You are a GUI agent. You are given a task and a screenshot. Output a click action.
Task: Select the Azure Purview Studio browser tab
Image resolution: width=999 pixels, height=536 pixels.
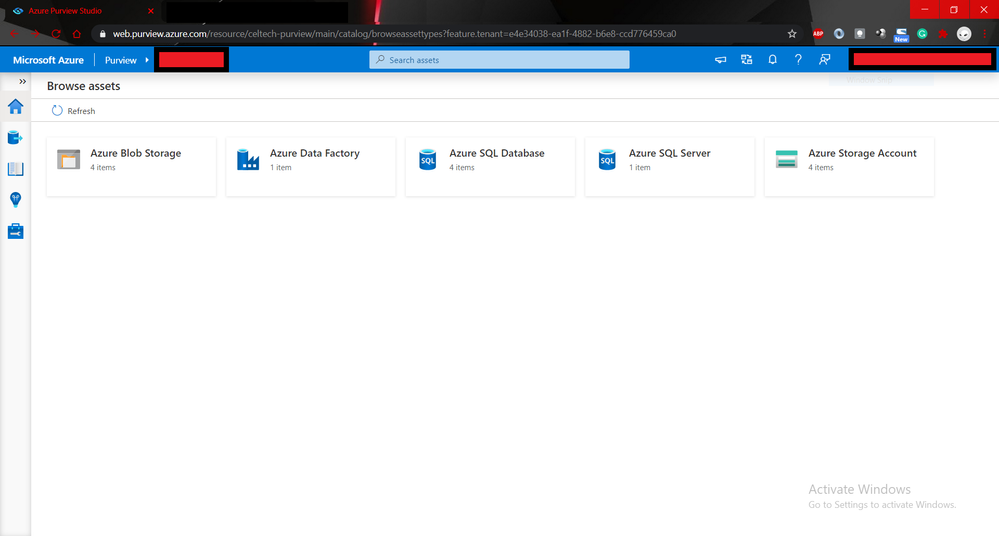point(82,11)
